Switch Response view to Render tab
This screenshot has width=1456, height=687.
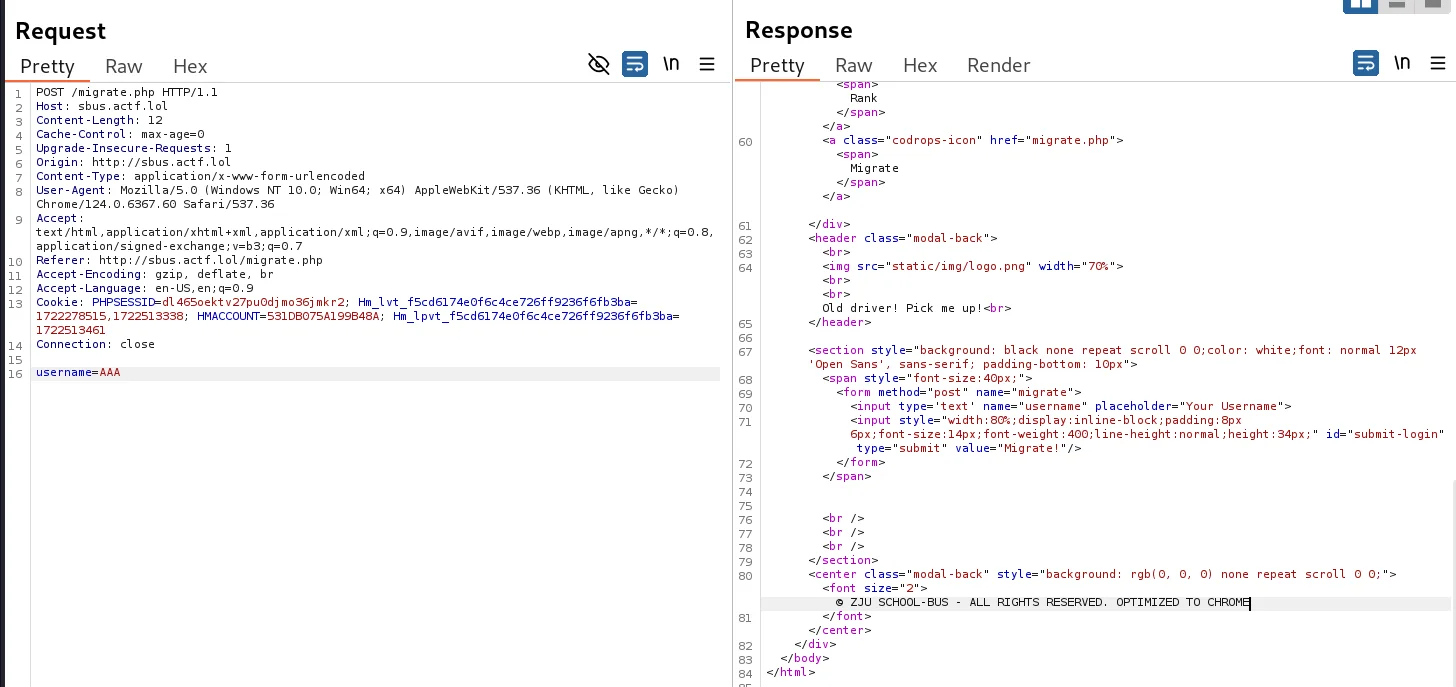click(x=998, y=65)
